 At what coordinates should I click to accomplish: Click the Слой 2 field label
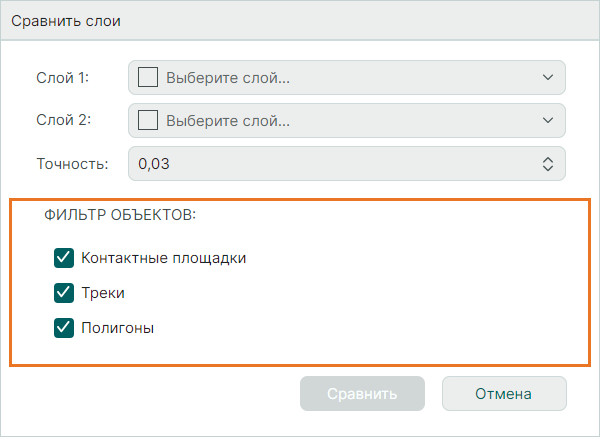coord(63,121)
